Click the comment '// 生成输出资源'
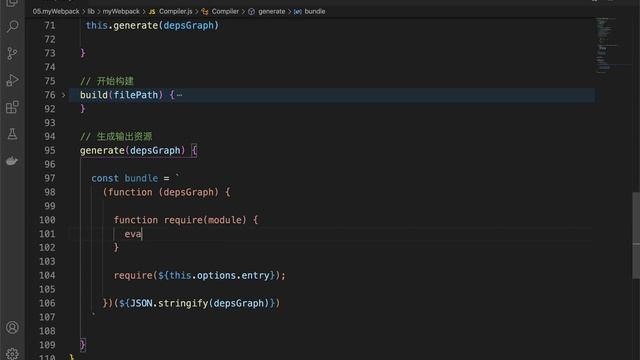This screenshot has width=640, height=360. [x=116, y=136]
